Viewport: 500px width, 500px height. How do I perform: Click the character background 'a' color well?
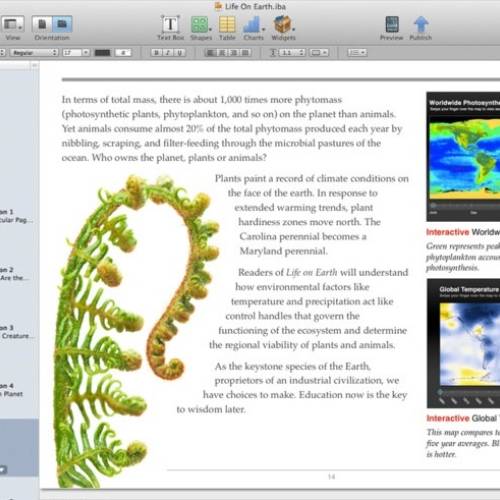coord(123,53)
